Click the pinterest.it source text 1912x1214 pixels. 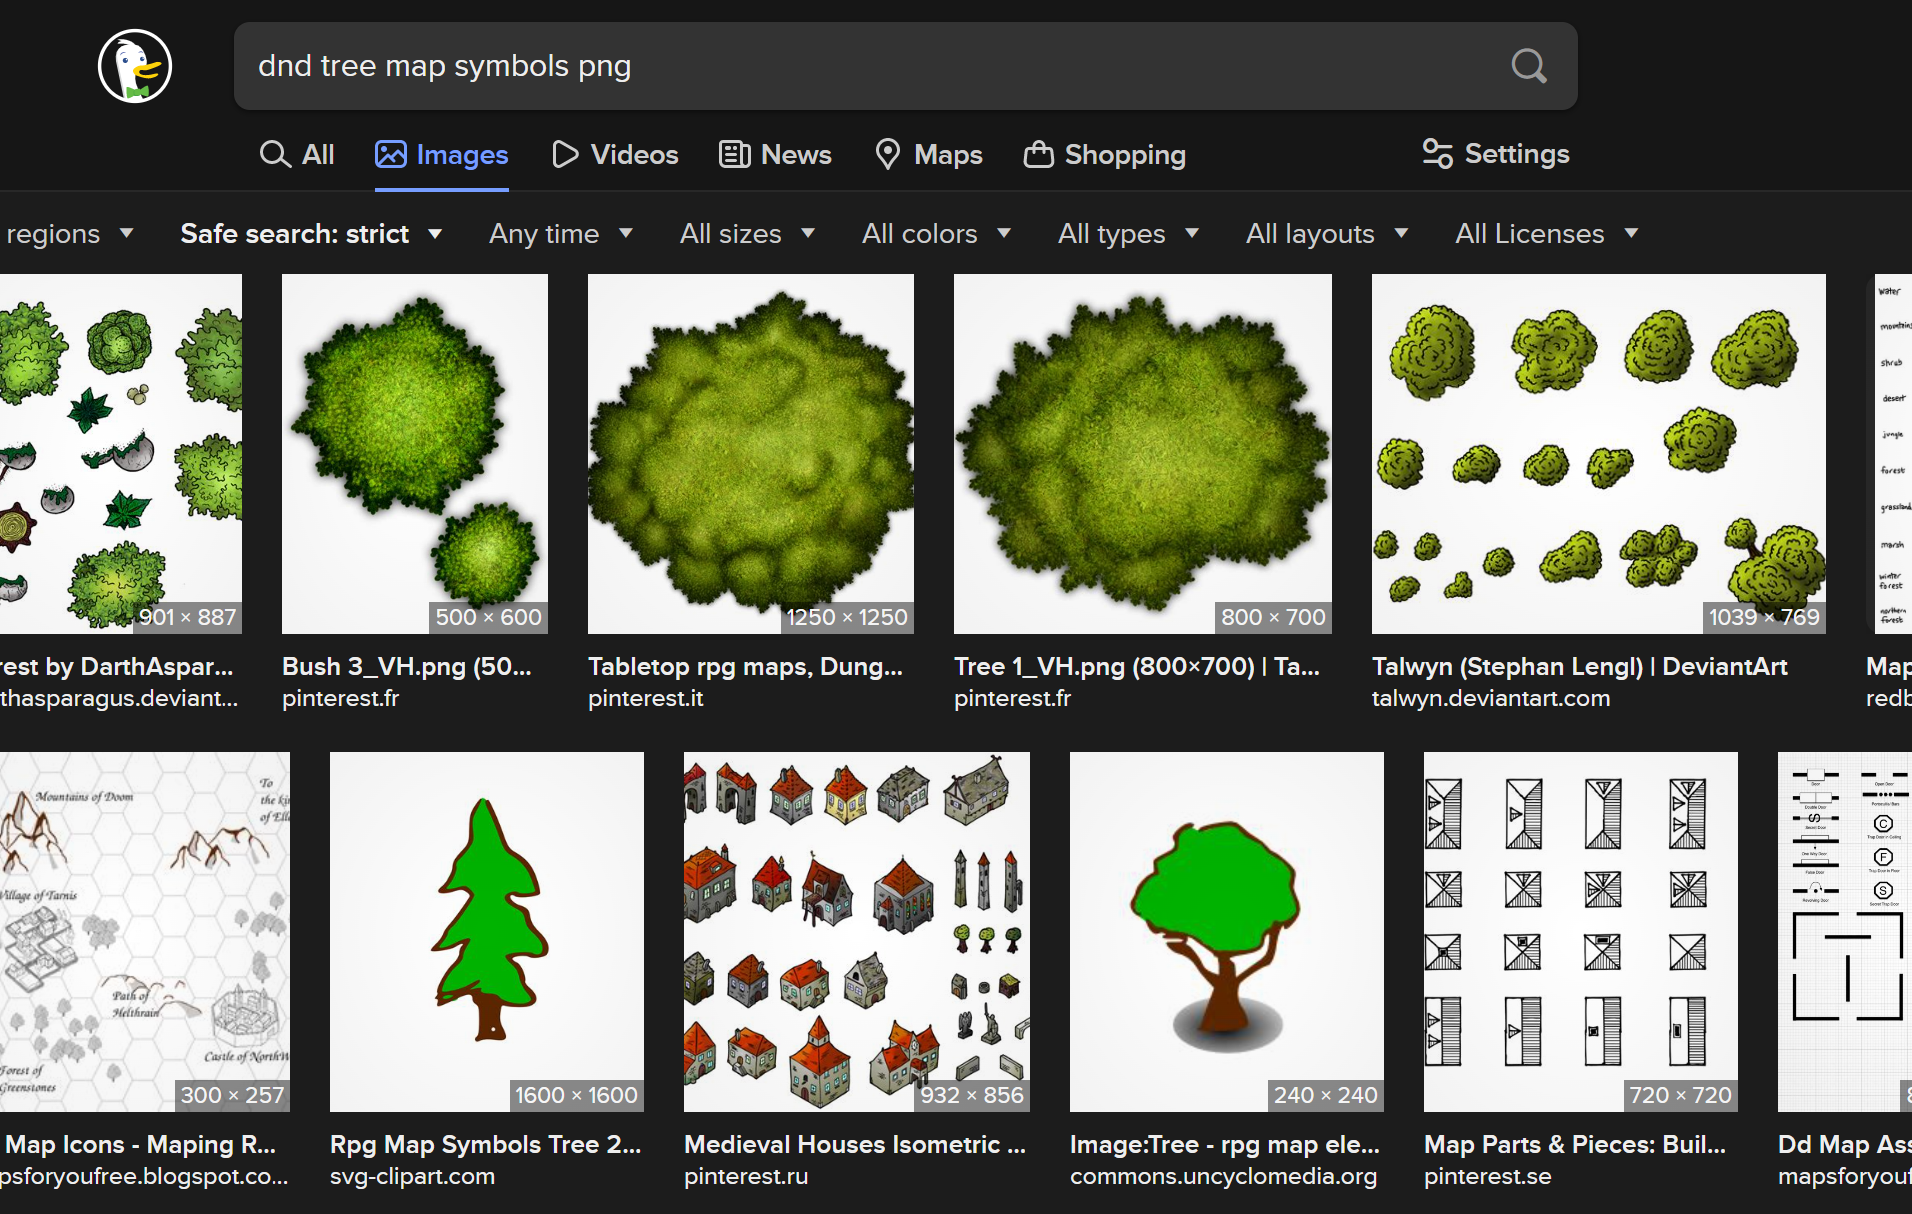click(x=646, y=698)
